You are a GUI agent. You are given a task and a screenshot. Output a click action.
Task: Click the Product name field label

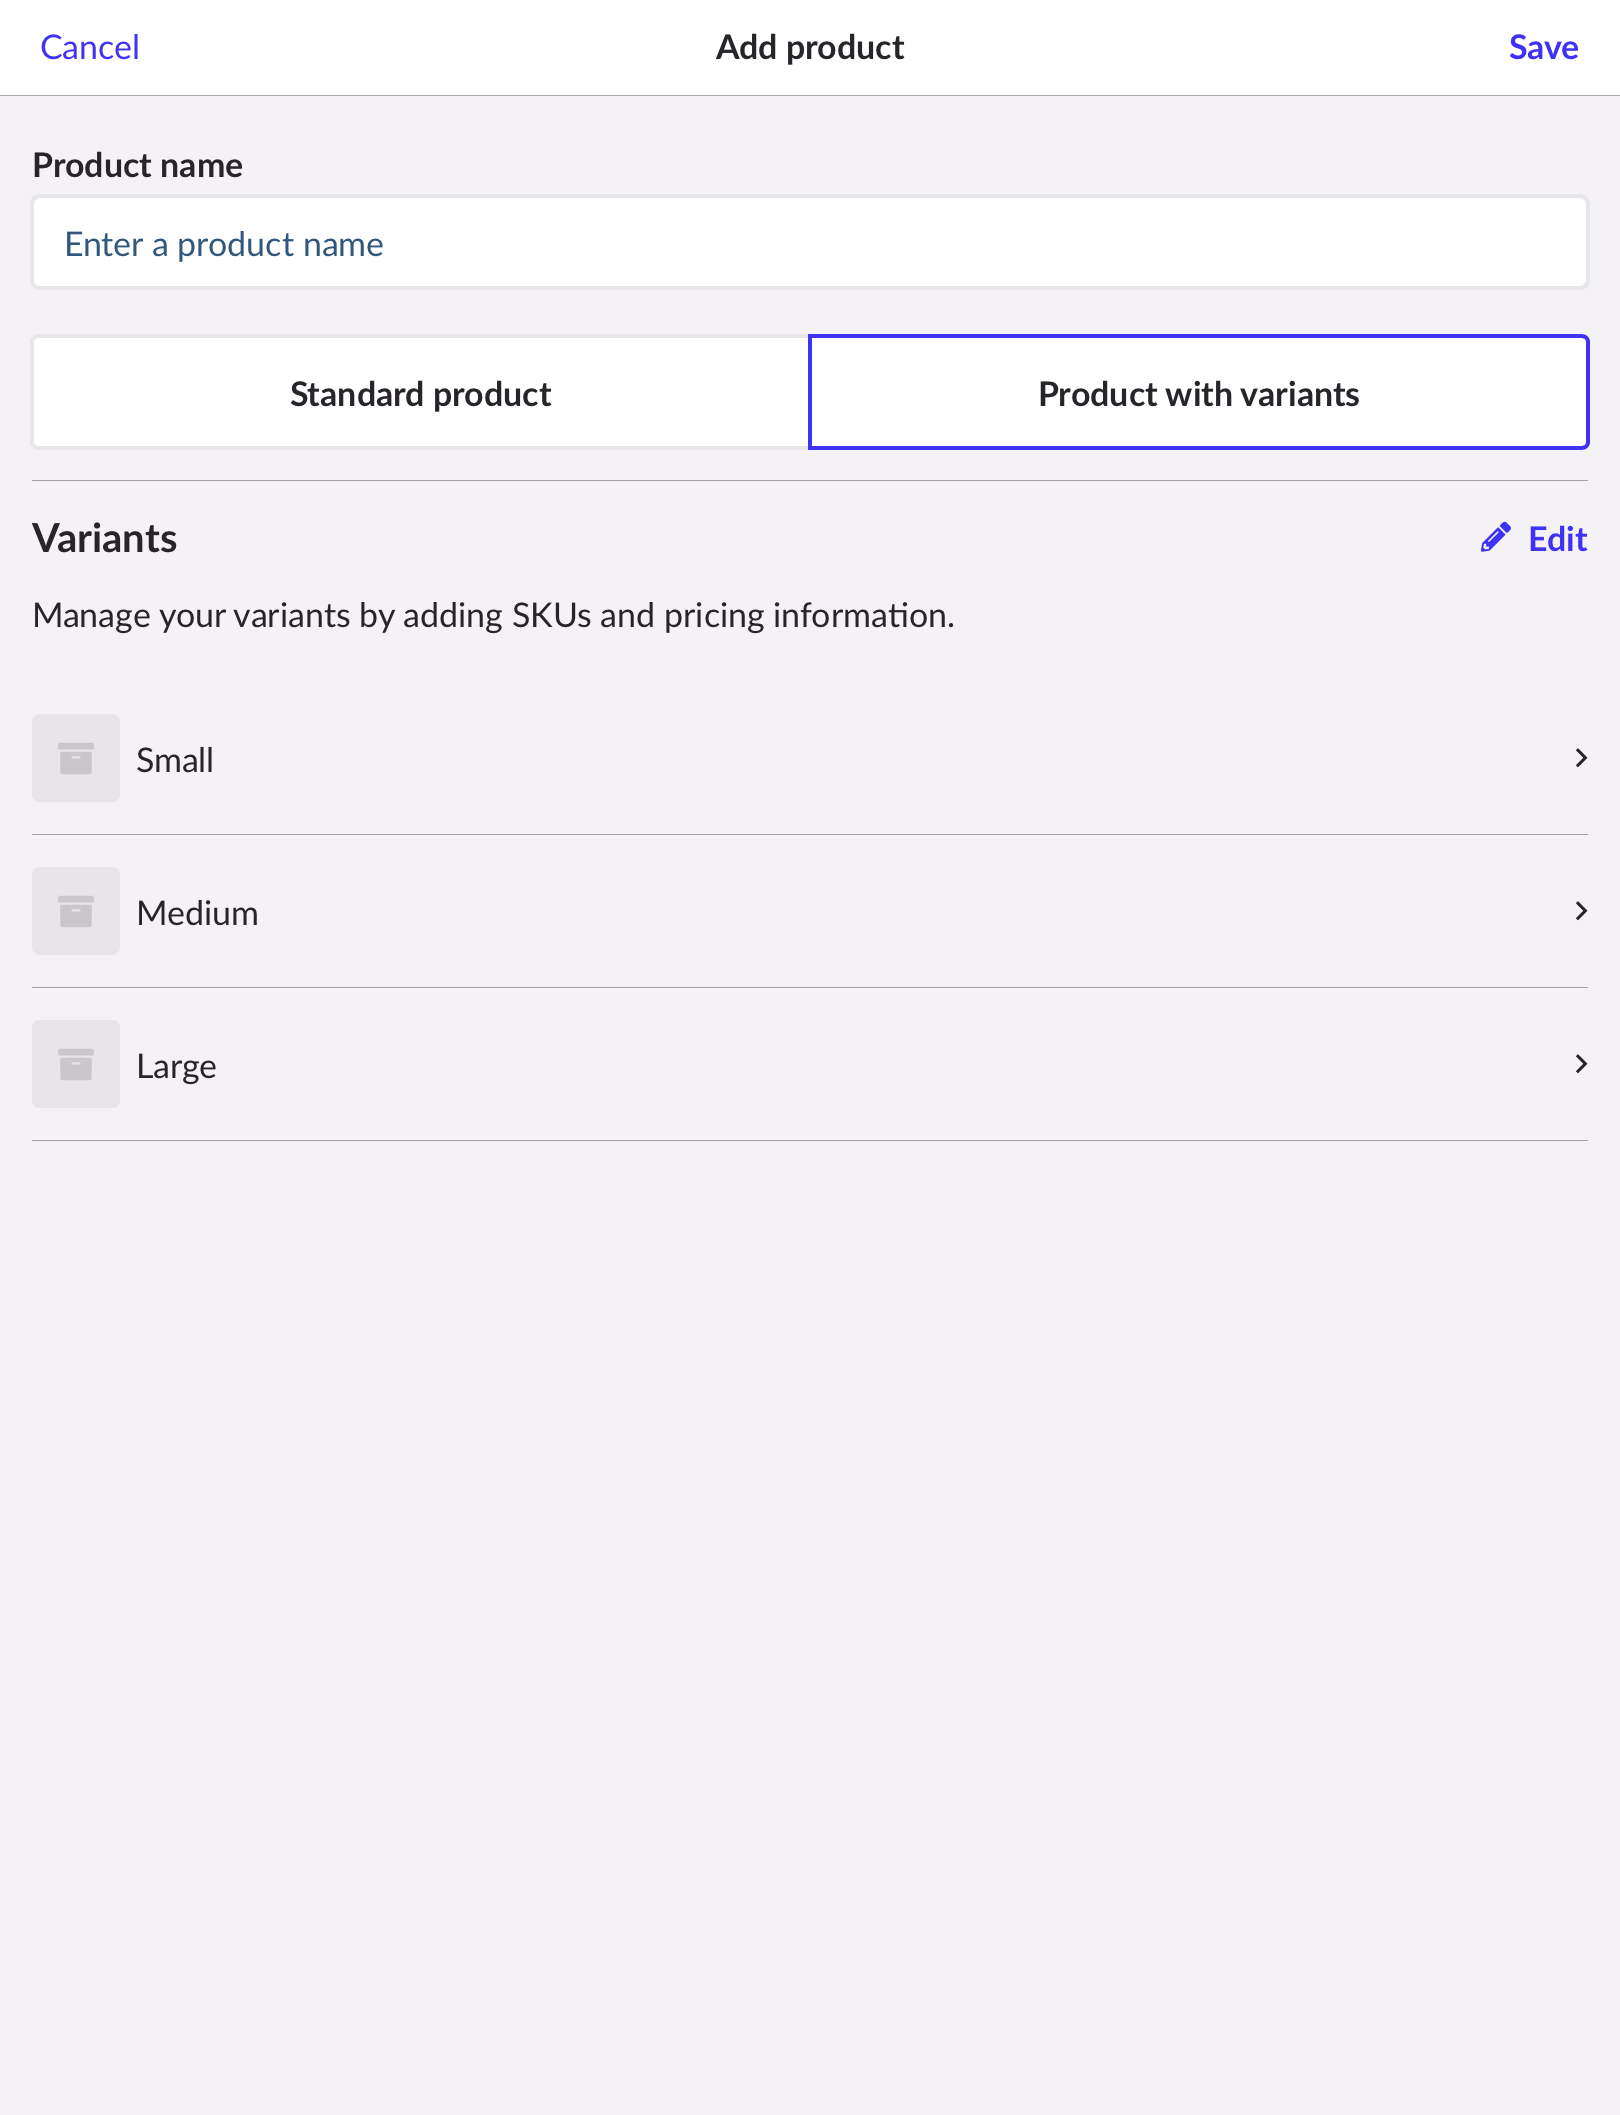point(138,165)
